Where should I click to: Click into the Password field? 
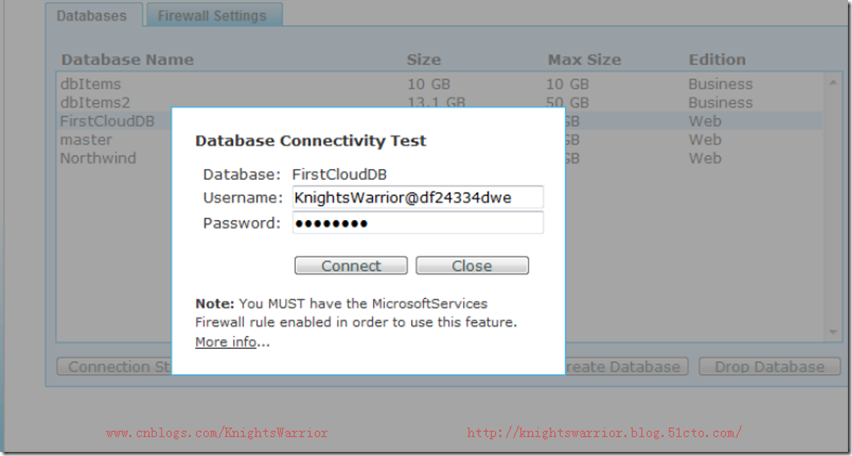click(x=417, y=223)
